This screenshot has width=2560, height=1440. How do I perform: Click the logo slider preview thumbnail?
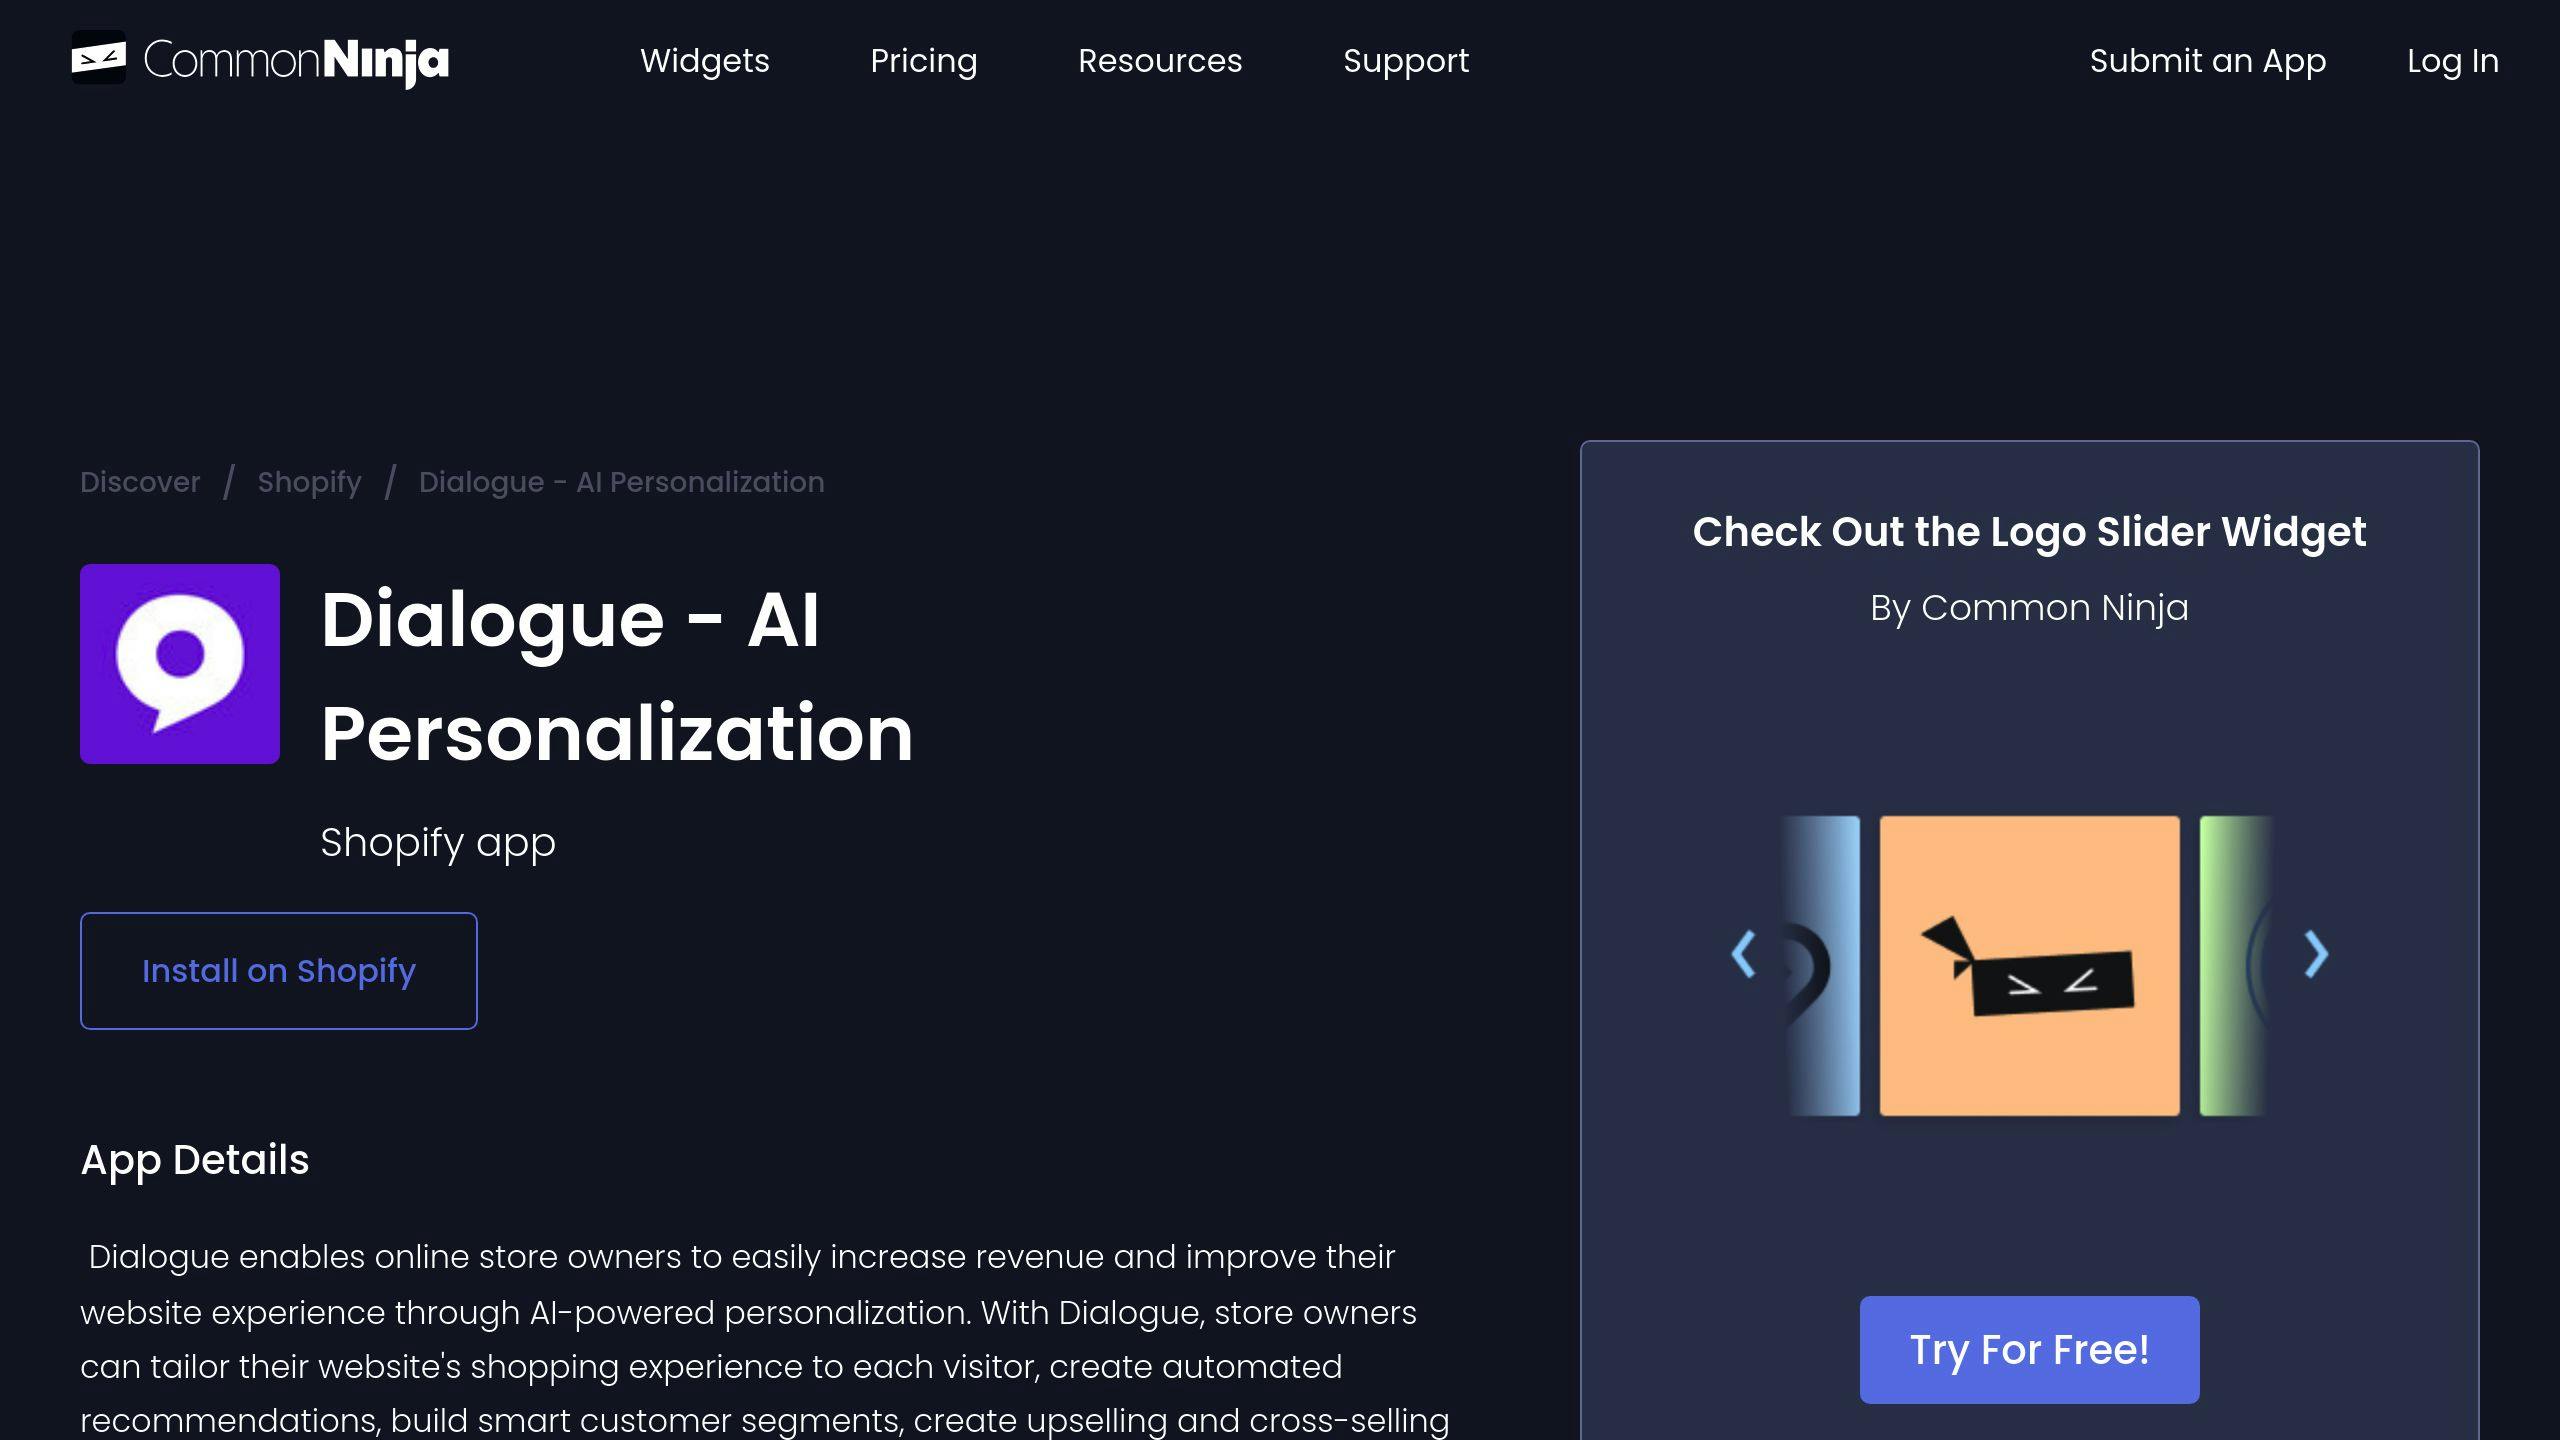pos(2027,964)
